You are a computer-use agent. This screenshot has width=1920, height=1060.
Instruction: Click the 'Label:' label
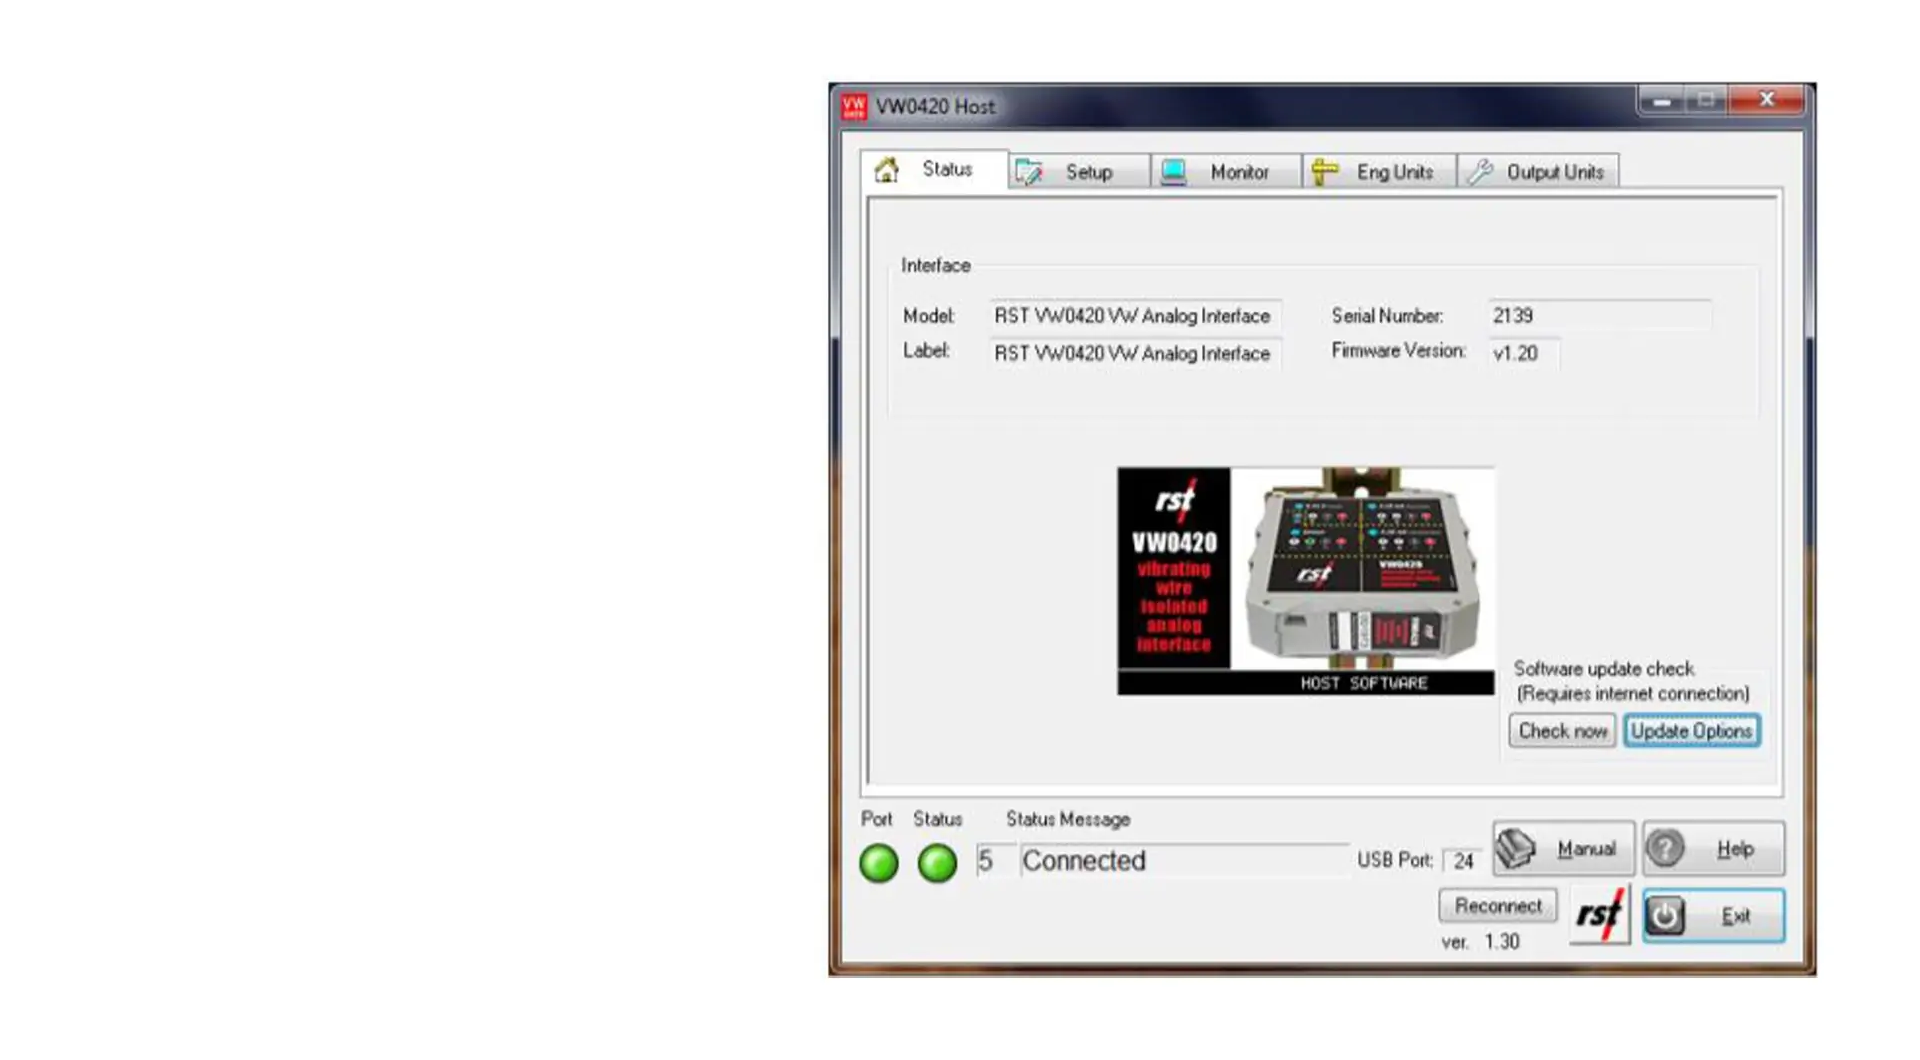(926, 351)
